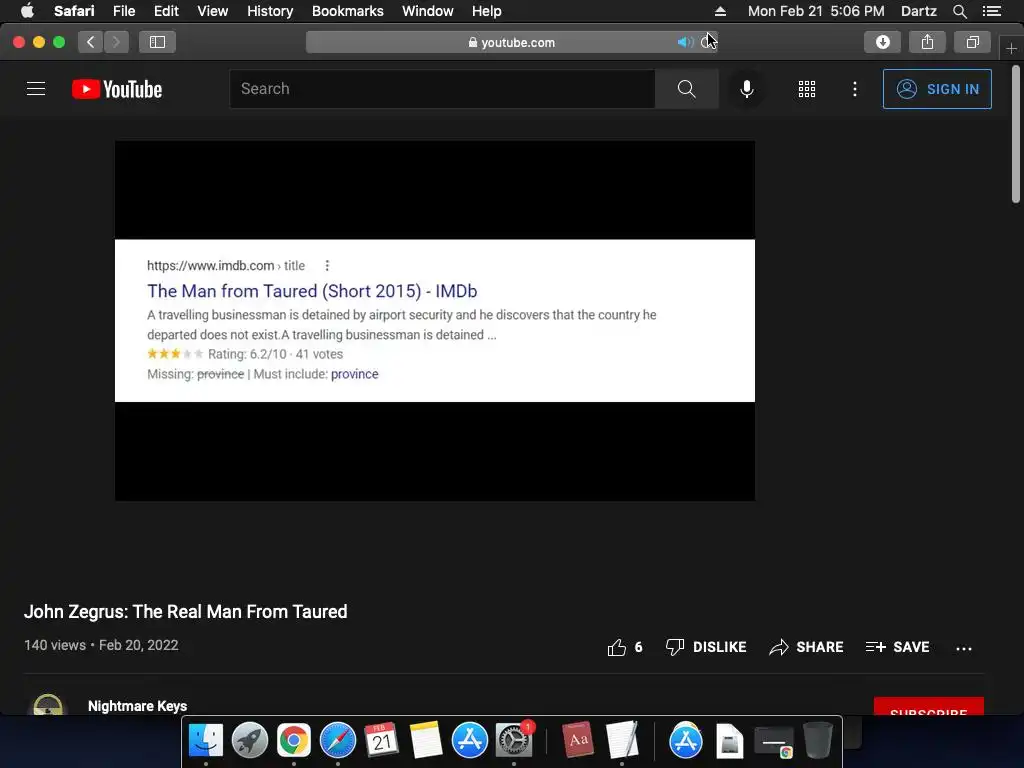
Task: Open Notes from the dock
Action: 426,740
